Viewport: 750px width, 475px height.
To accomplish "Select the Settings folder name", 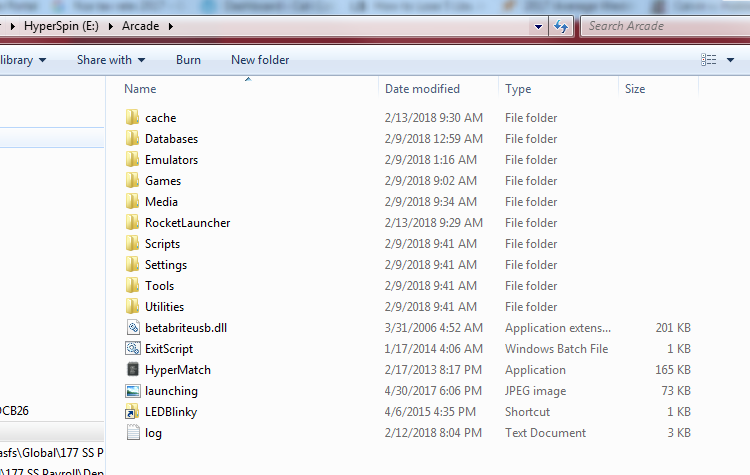I will (166, 265).
